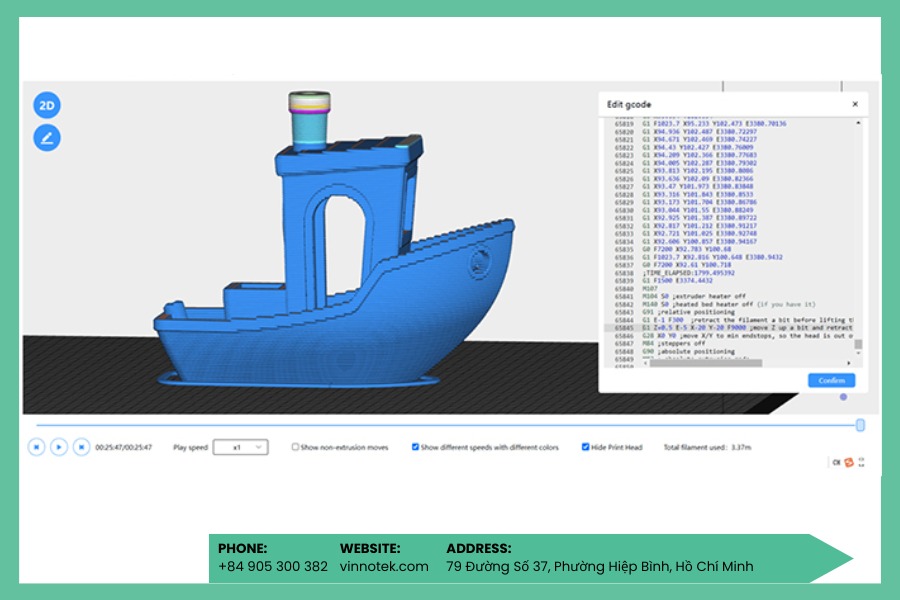Image resolution: width=900 pixels, height=600 pixels.
Task: Uncheck Show different speeds with different colors
Action: click(415, 447)
